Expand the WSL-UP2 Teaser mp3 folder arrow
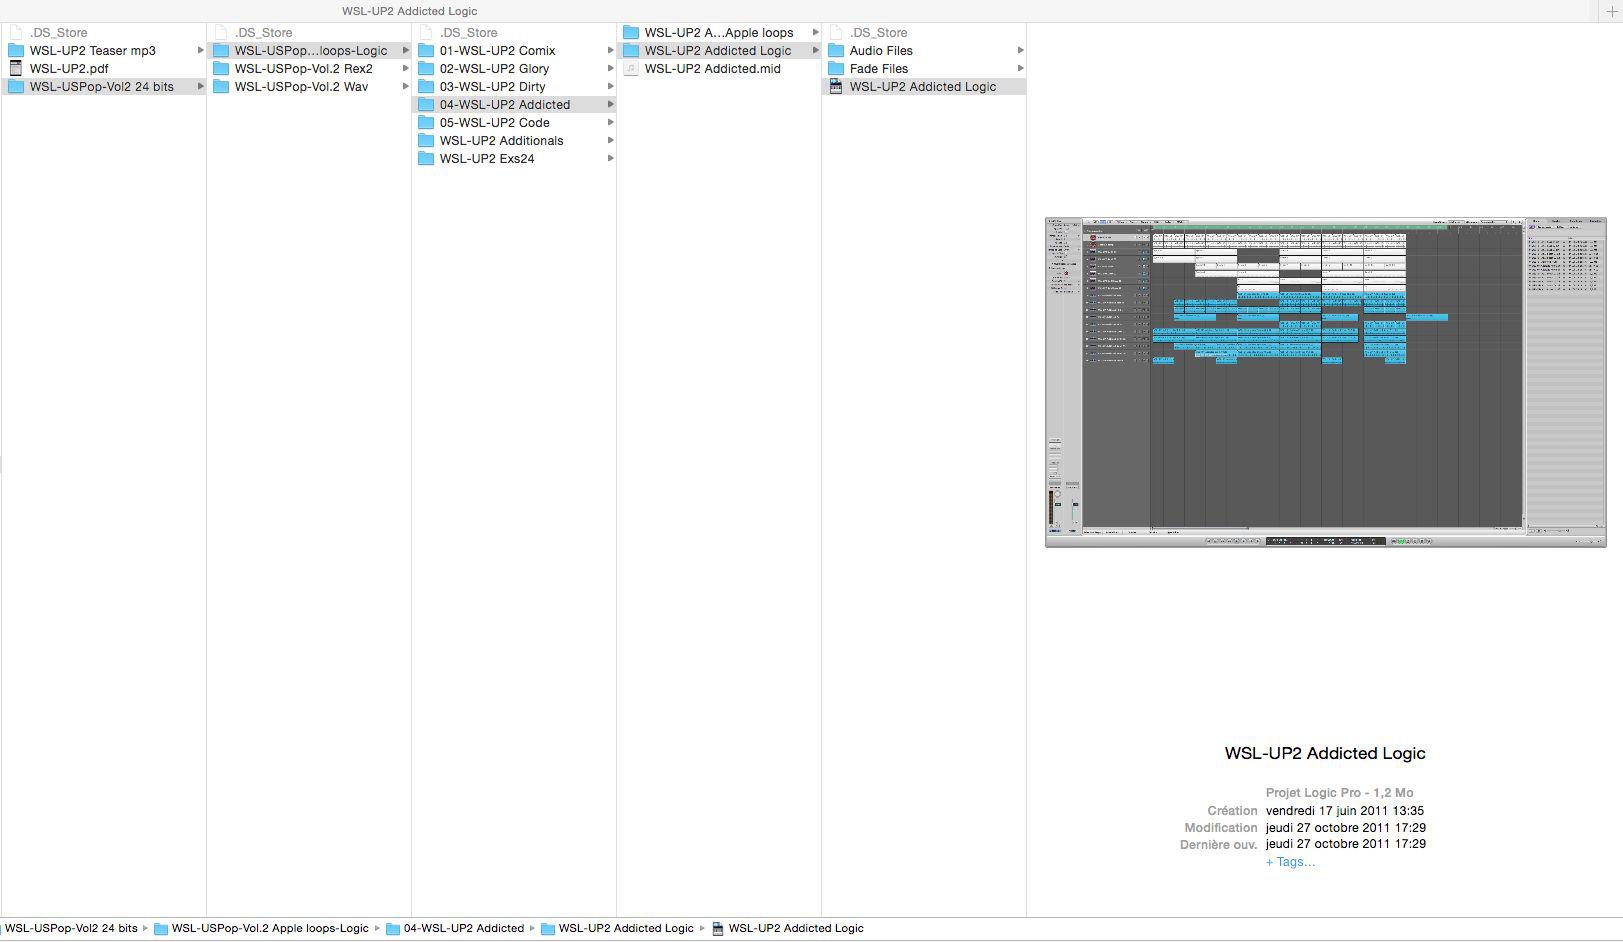 pyautogui.click(x=201, y=50)
